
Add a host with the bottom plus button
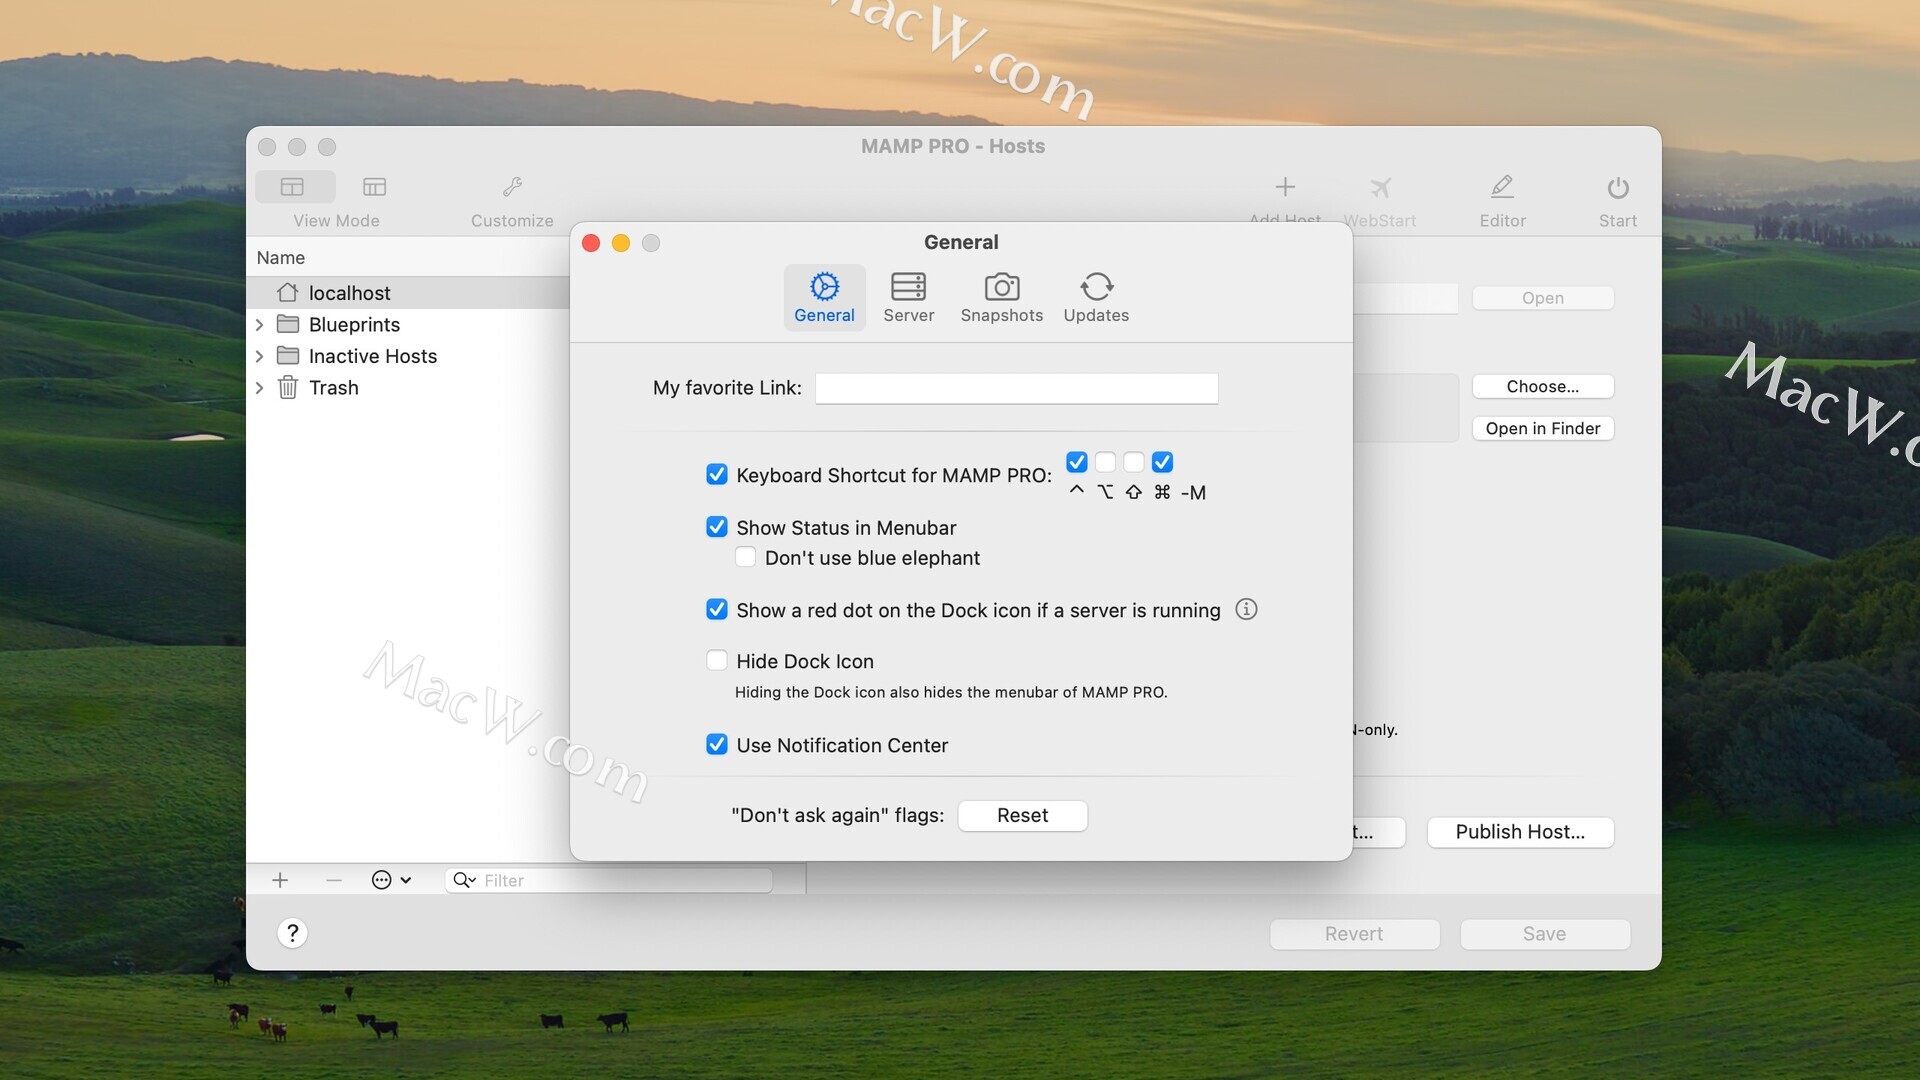(x=280, y=880)
